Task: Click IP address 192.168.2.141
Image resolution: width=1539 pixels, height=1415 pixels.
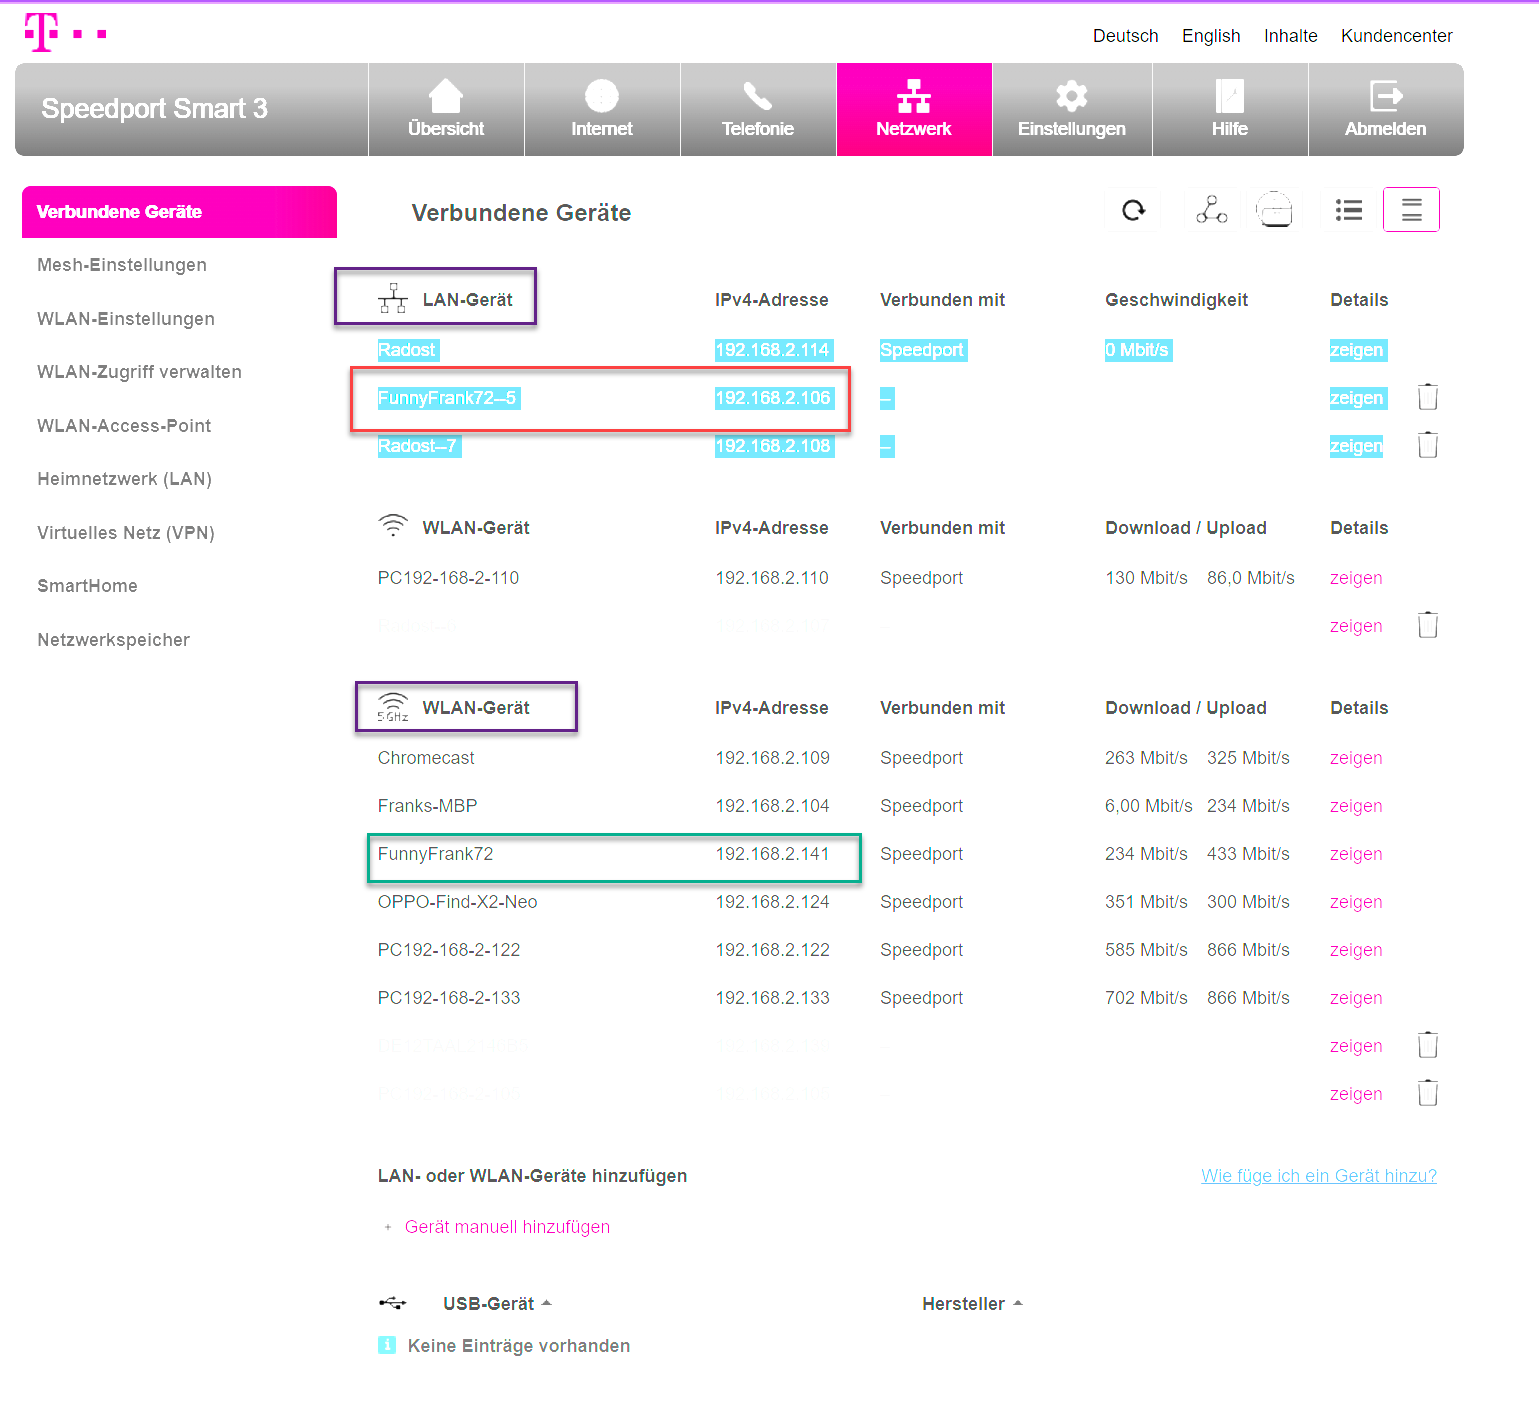Action: [772, 854]
